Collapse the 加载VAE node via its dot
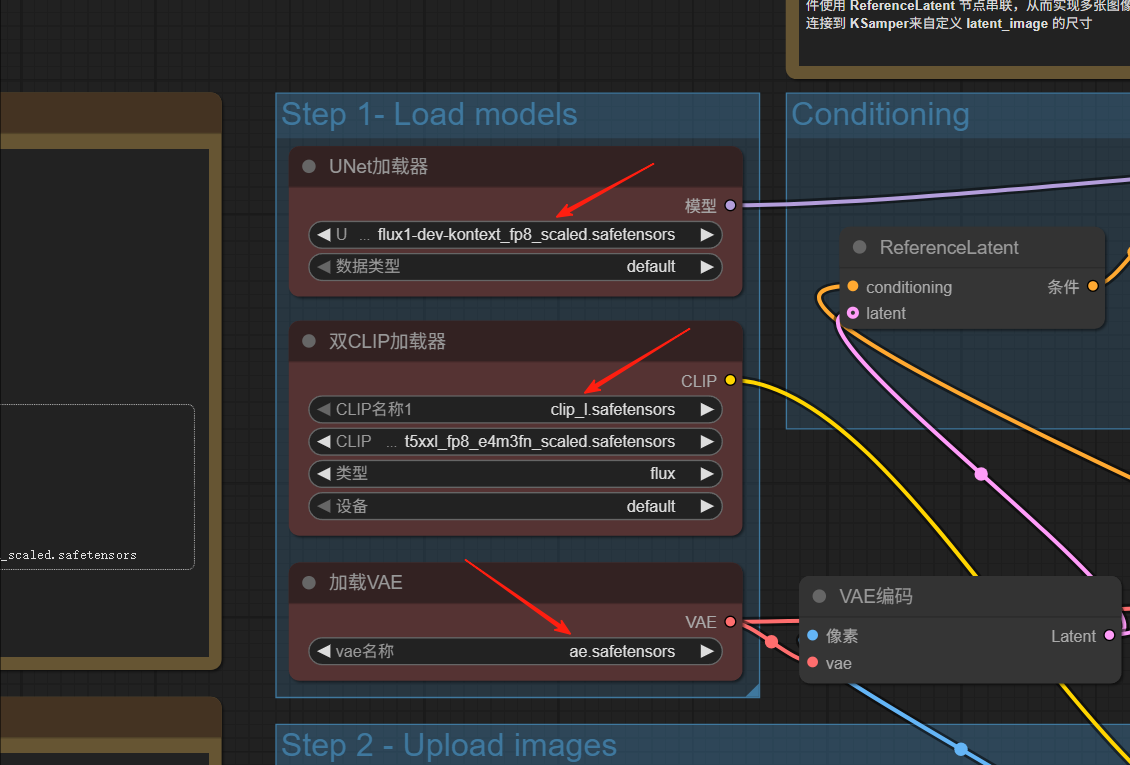Screen dimensions: 1130x765 point(309,582)
